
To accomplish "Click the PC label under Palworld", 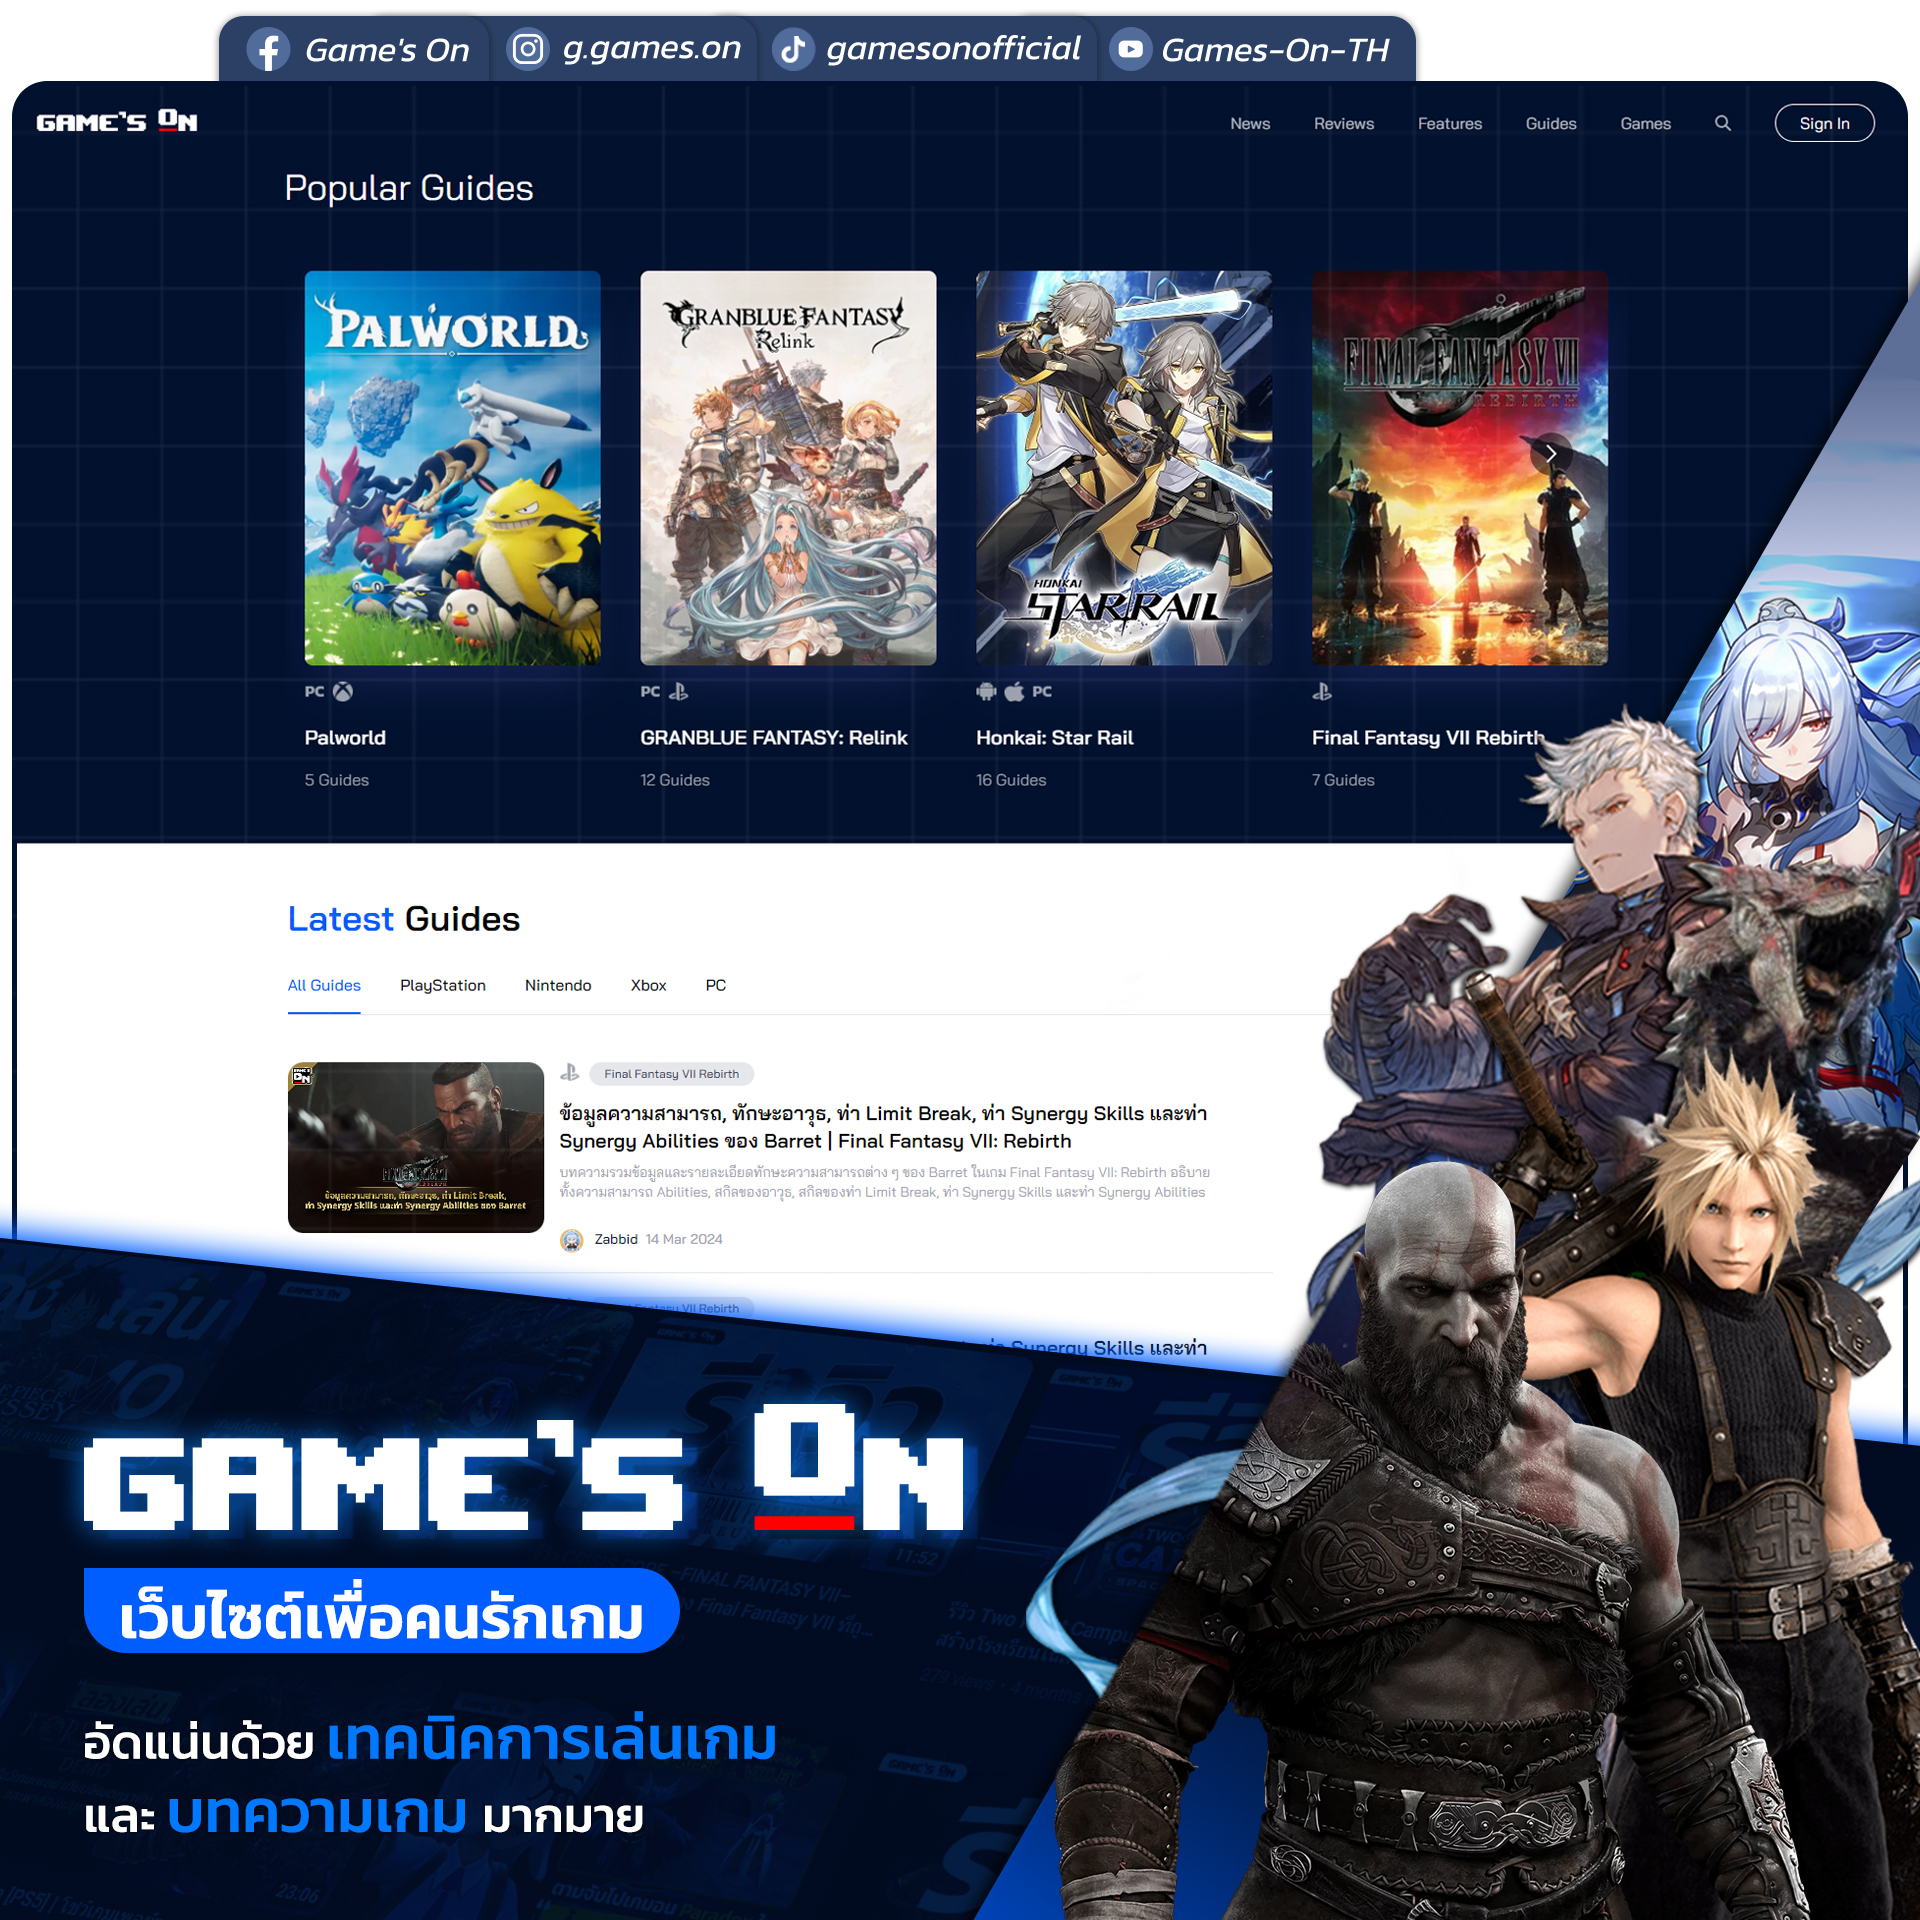I will point(315,691).
